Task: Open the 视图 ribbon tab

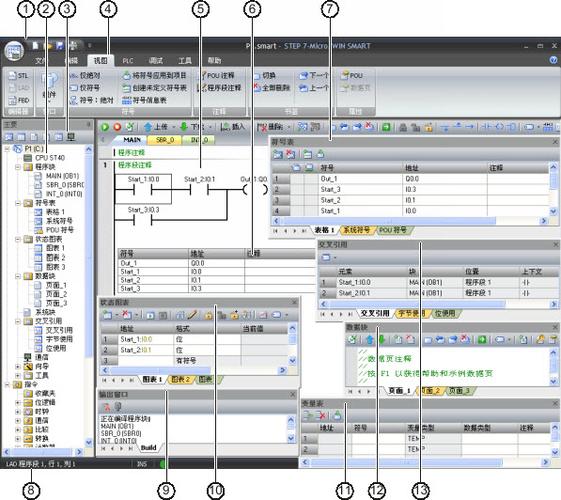Action: 101,60
